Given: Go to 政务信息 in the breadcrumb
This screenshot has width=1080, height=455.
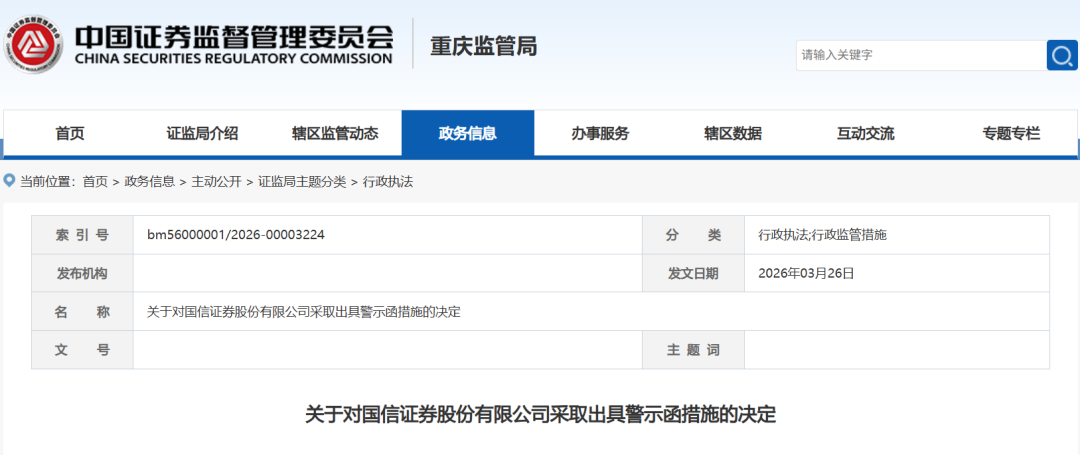Looking at the screenshot, I should pos(149,182).
